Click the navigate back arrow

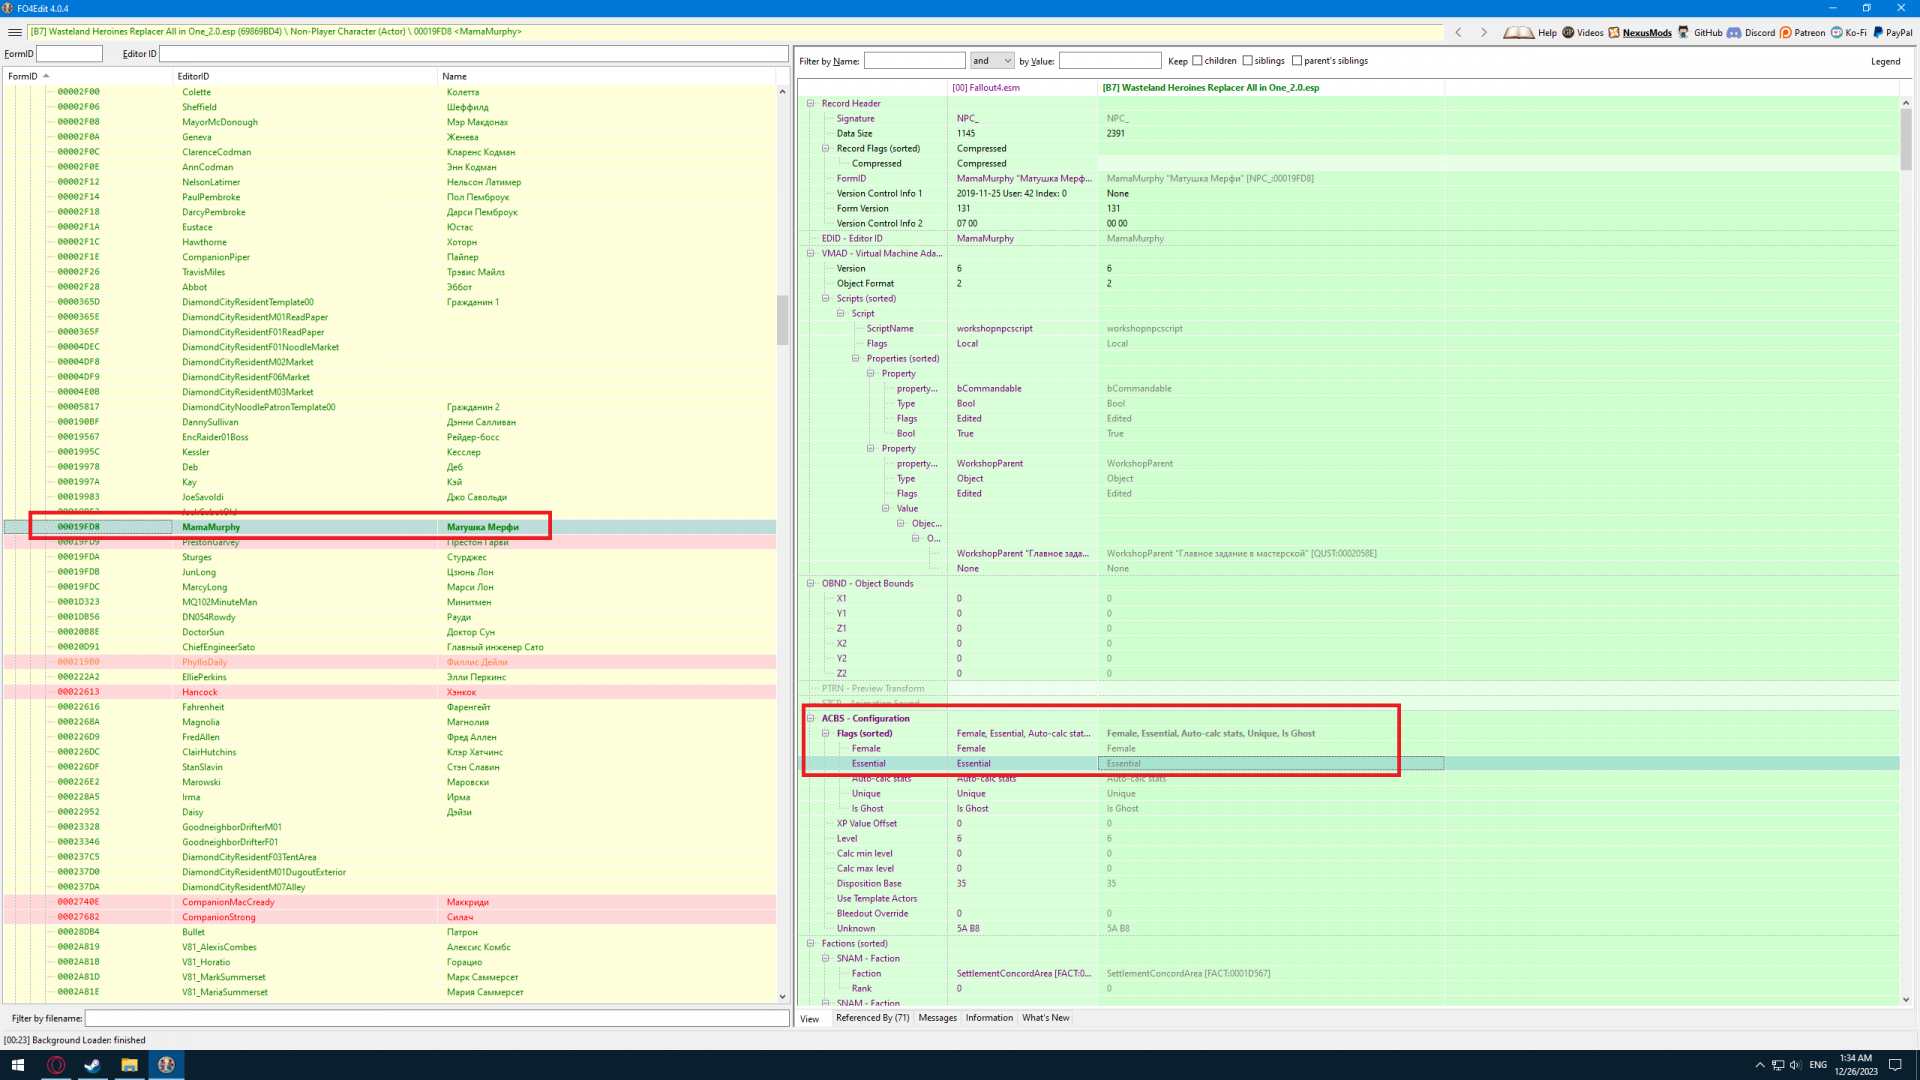point(1459,32)
